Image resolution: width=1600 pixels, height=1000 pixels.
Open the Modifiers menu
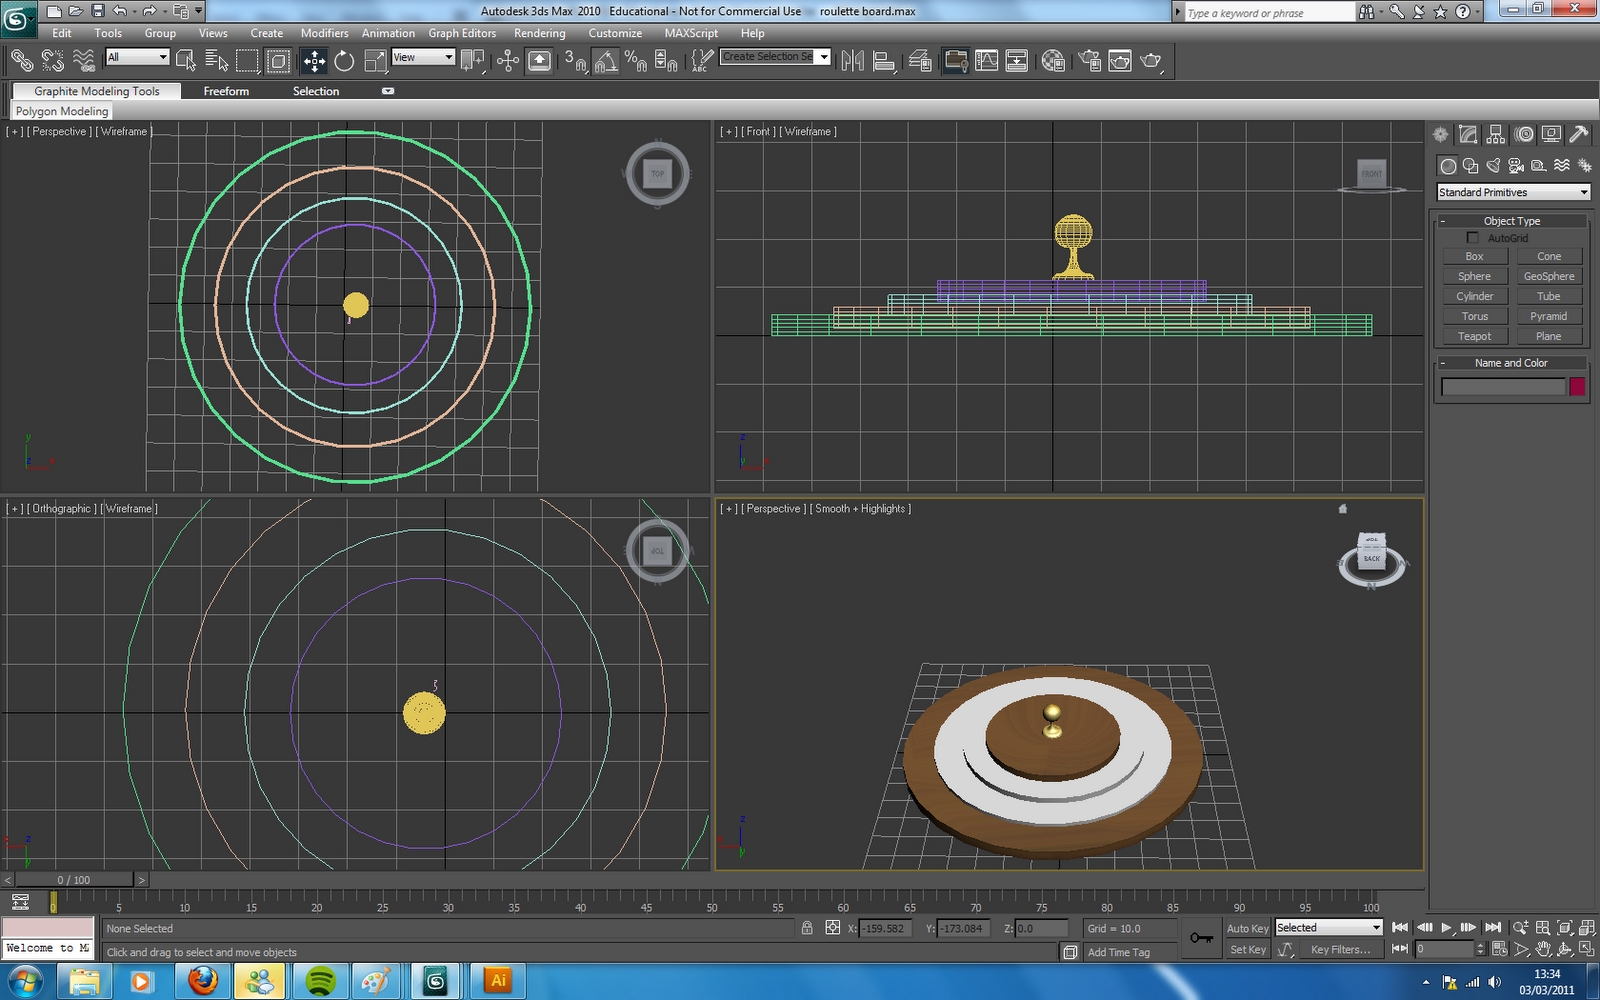[x=324, y=33]
